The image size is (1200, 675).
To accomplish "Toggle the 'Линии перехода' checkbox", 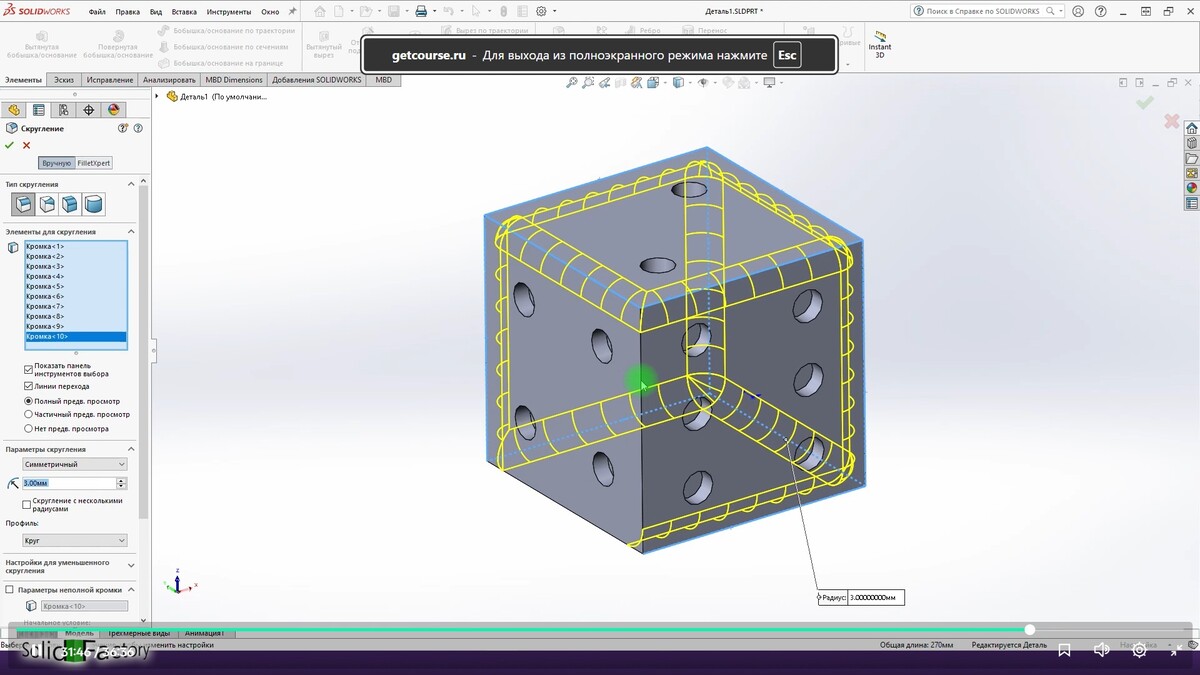I will click(x=28, y=386).
